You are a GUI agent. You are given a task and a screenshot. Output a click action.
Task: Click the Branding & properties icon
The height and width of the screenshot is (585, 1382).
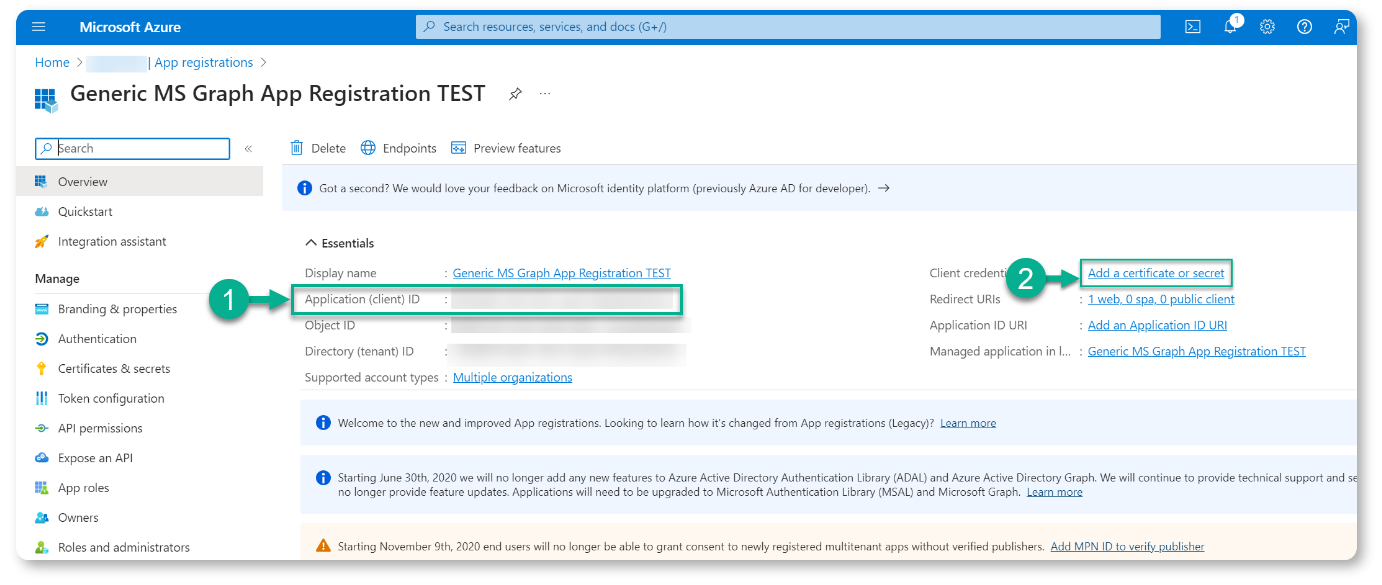click(x=41, y=309)
